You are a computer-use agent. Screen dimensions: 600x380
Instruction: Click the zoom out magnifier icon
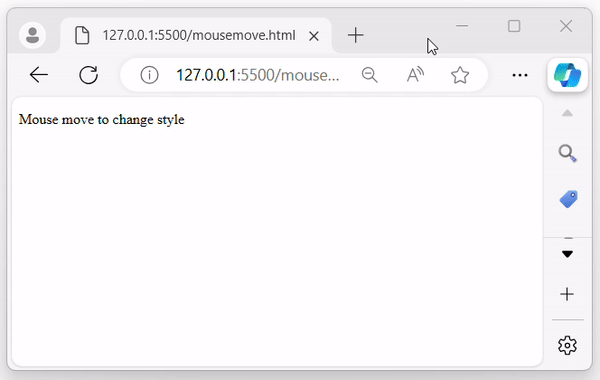point(370,75)
